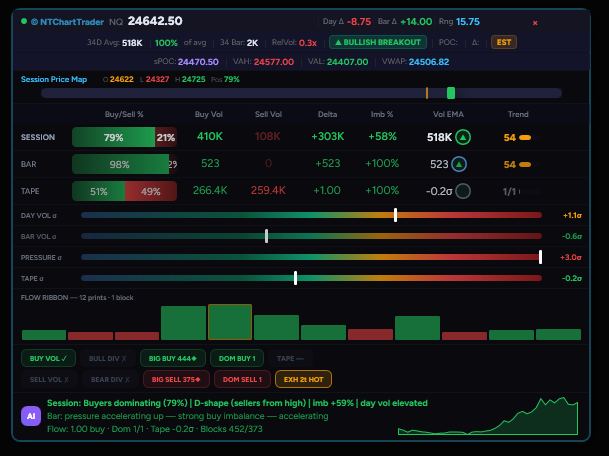This screenshot has height=456, width=609.
Task: Click the Buy/Sell % column header
Action: coord(124,114)
